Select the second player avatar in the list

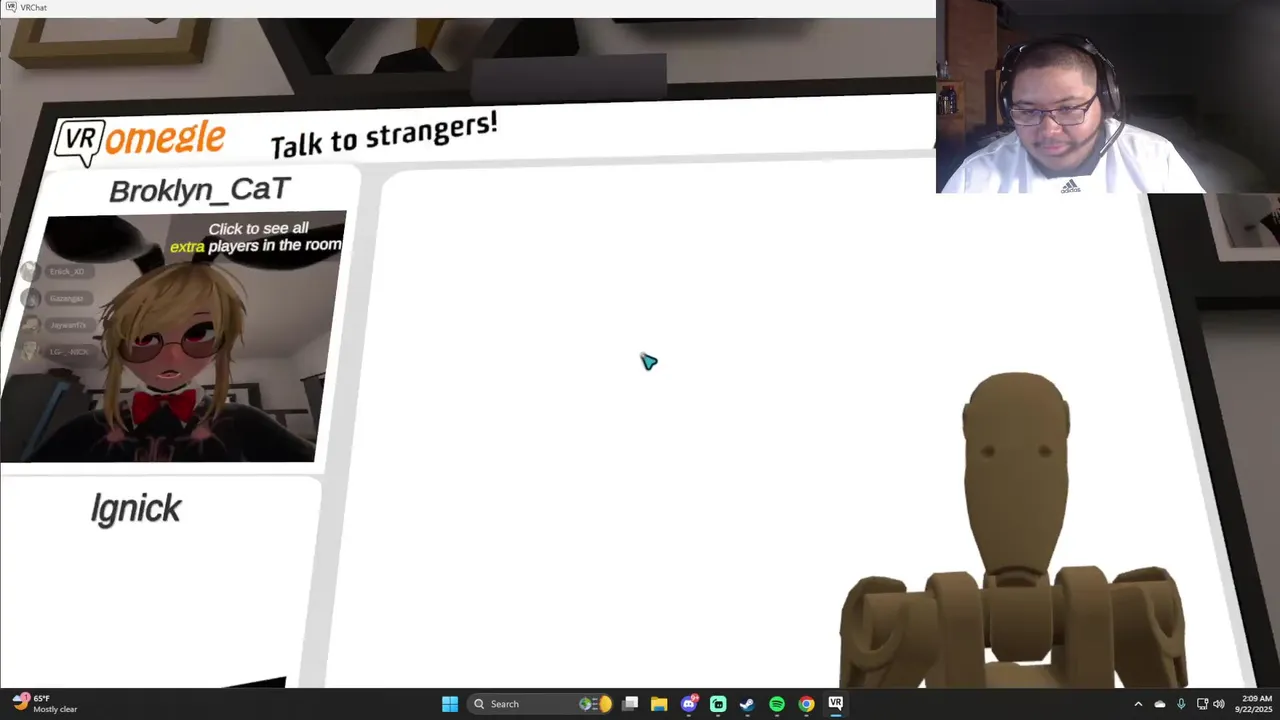coord(31,298)
